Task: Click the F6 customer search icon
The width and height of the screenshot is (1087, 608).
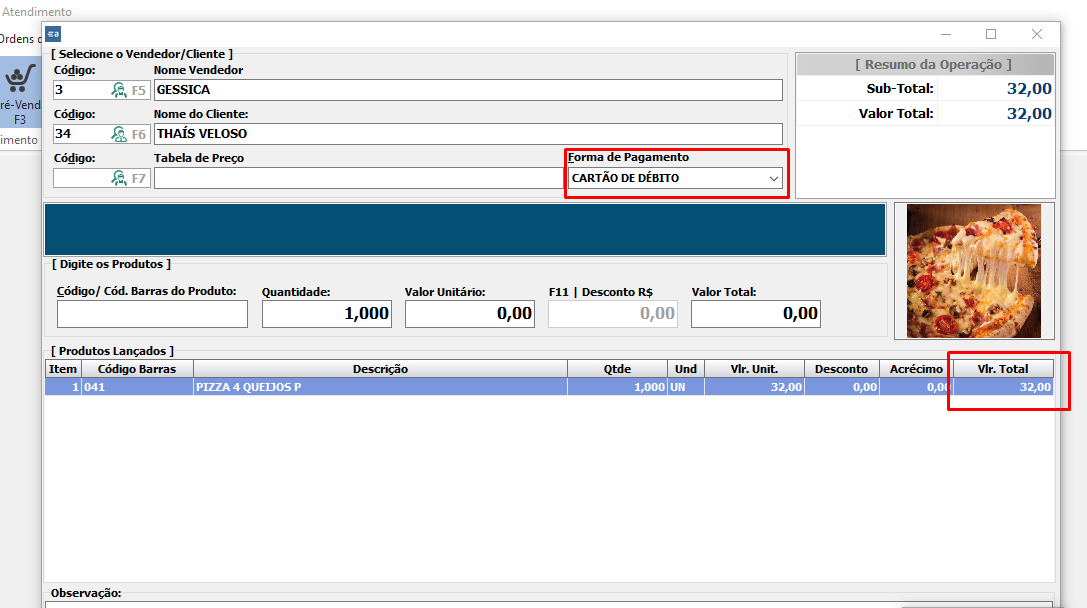Action: point(119,134)
